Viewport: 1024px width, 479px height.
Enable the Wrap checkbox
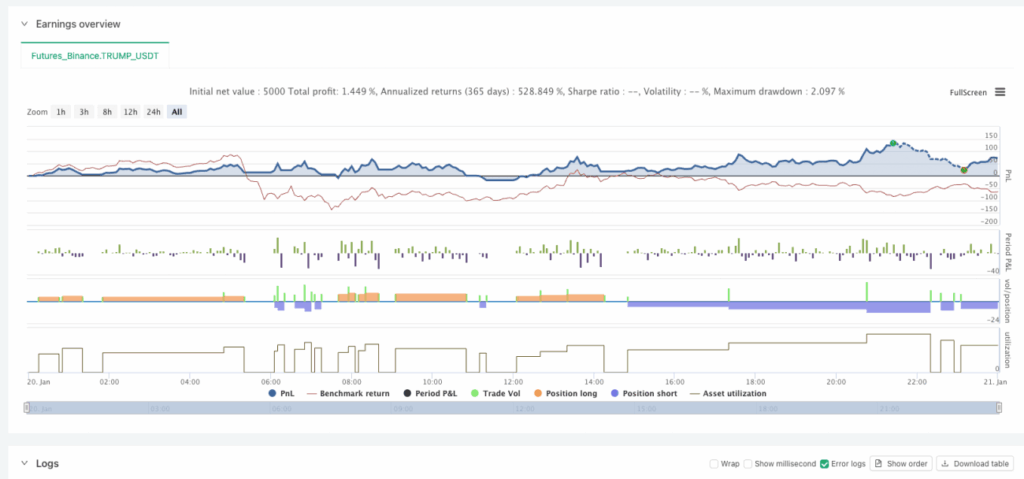pyautogui.click(x=713, y=464)
